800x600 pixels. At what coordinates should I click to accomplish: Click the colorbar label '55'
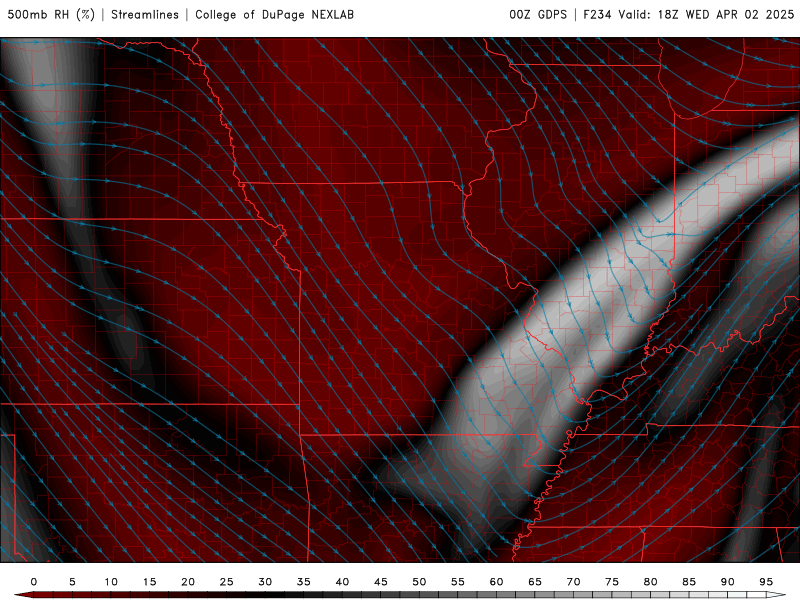458,582
